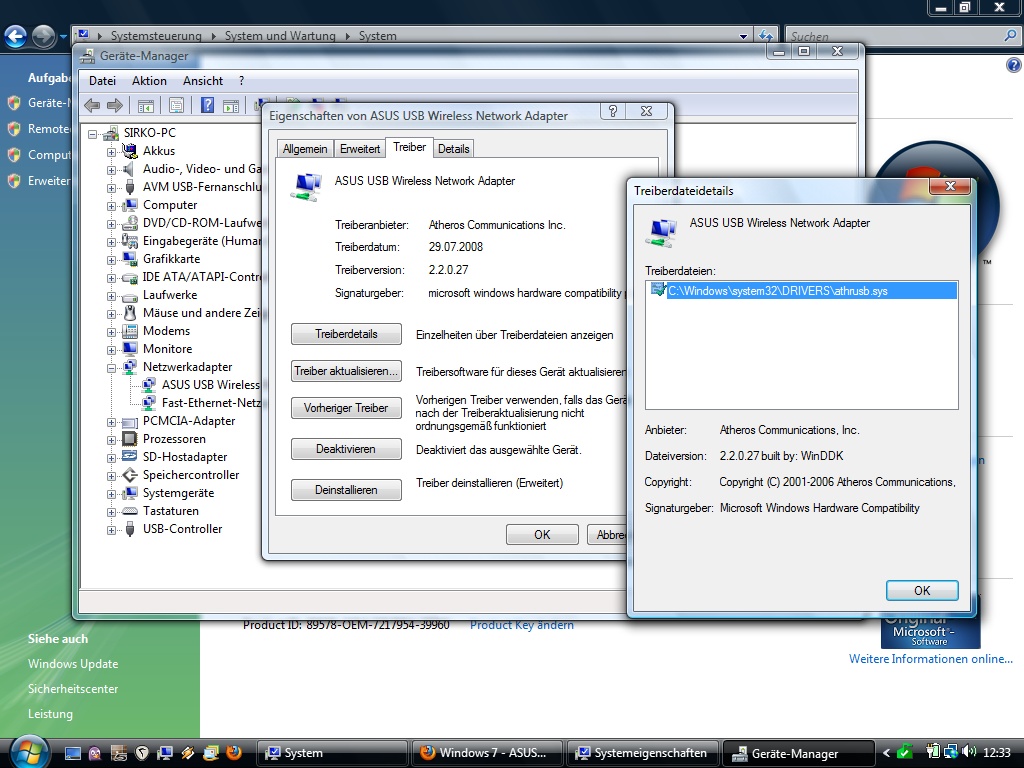Toggle the action pane toolbar icon

click(231, 105)
